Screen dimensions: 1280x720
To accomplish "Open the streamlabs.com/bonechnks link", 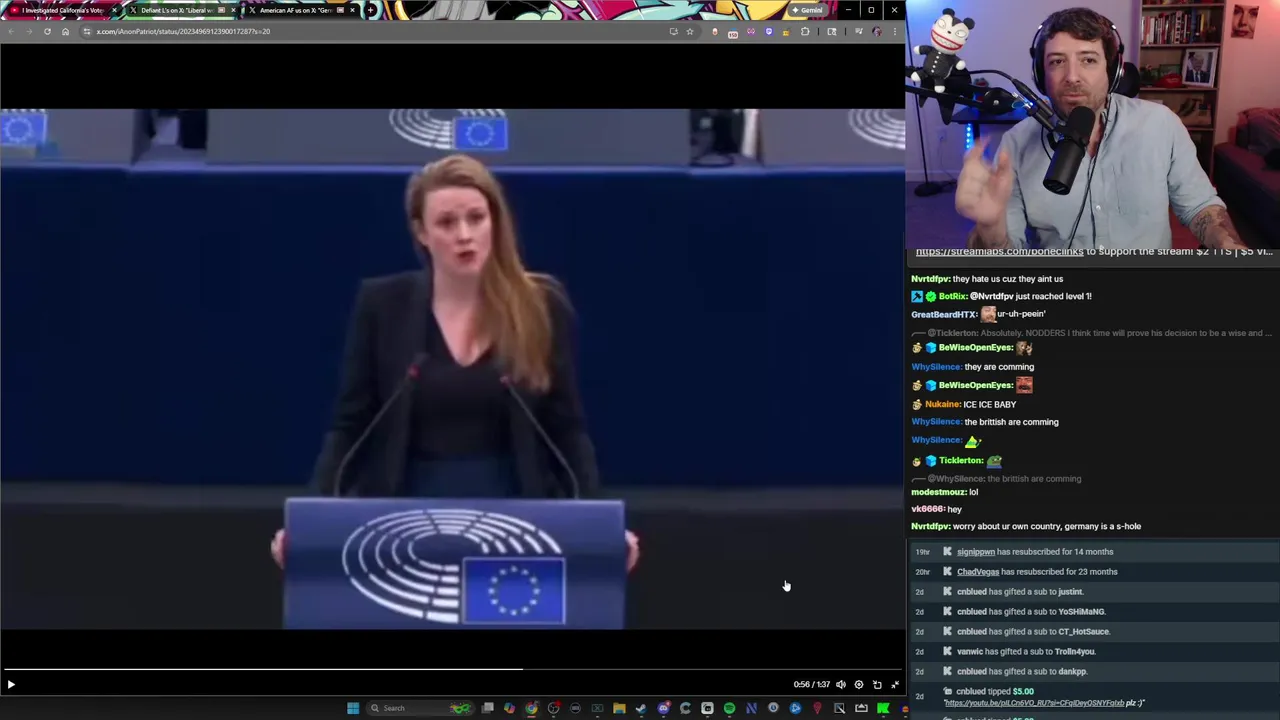I will coord(999,252).
